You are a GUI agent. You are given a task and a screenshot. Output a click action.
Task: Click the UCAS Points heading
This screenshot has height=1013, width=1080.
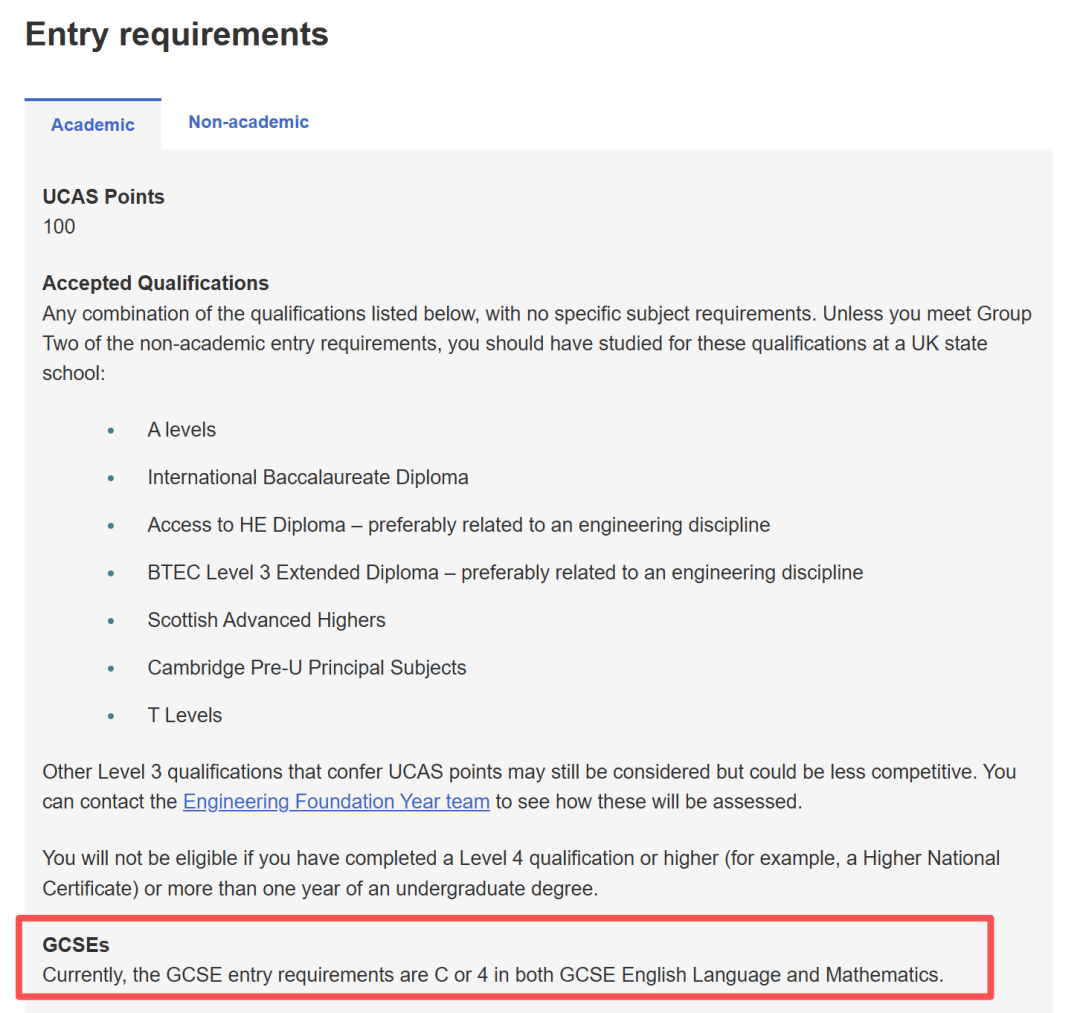click(103, 197)
